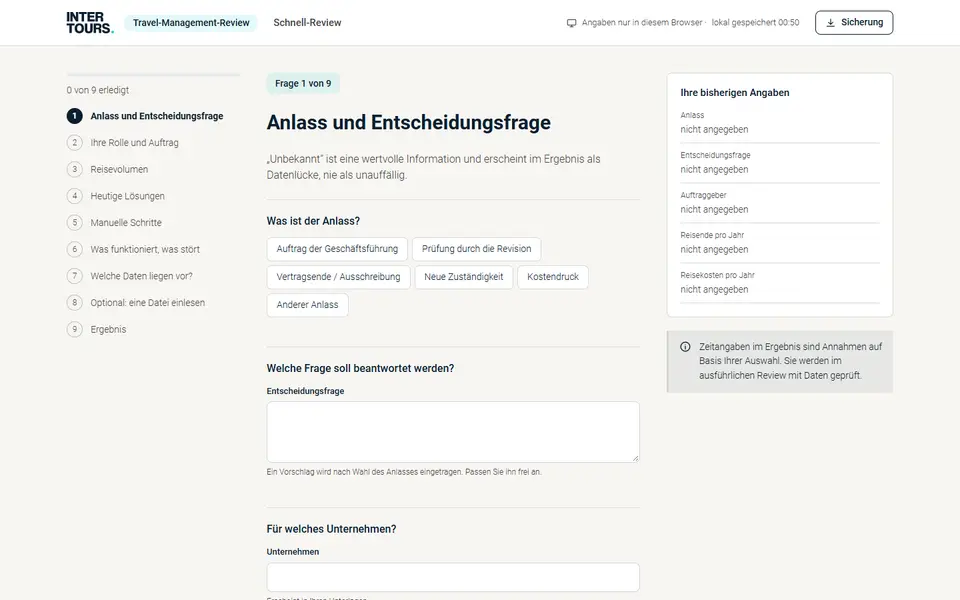Select 'Anderer Anlass' option
This screenshot has width=960, height=600.
pos(307,305)
